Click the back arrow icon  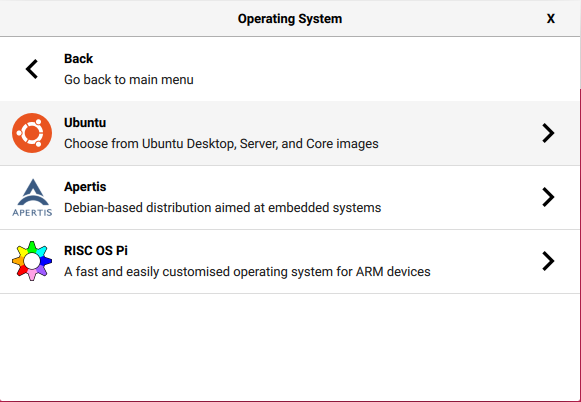click(x=32, y=69)
